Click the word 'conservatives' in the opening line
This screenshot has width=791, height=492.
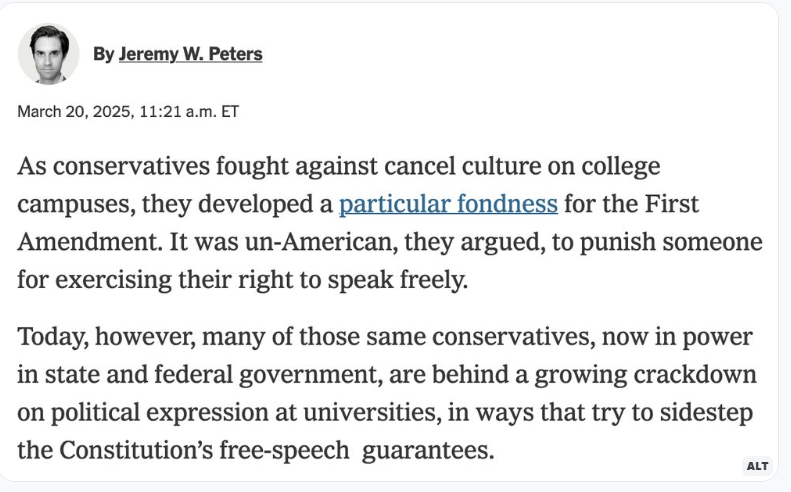(131, 166)
